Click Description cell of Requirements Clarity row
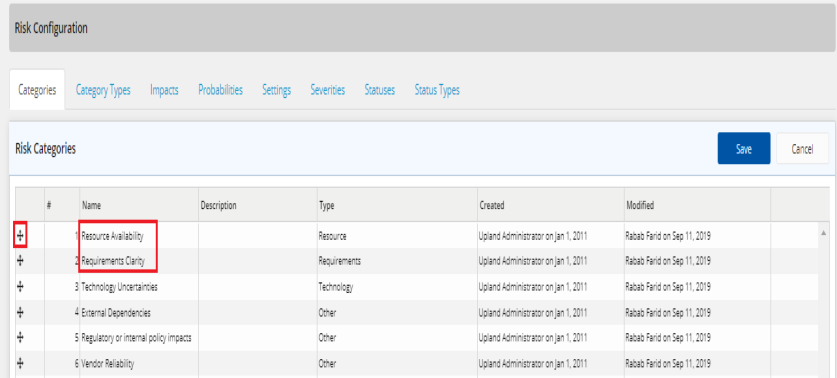Viewport: 837px width, 378px height. tap(258, 261)
